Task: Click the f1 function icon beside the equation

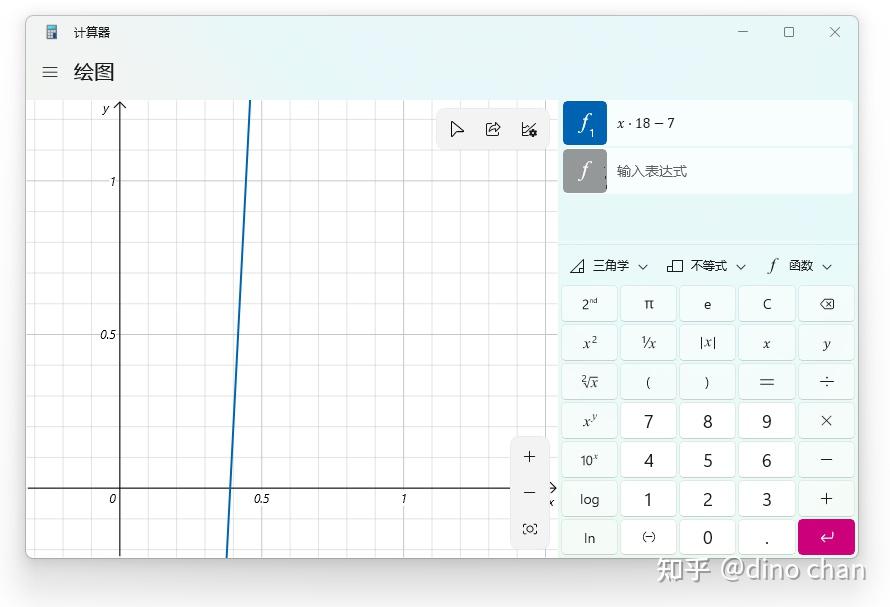Action: click(x=585, y=122)
